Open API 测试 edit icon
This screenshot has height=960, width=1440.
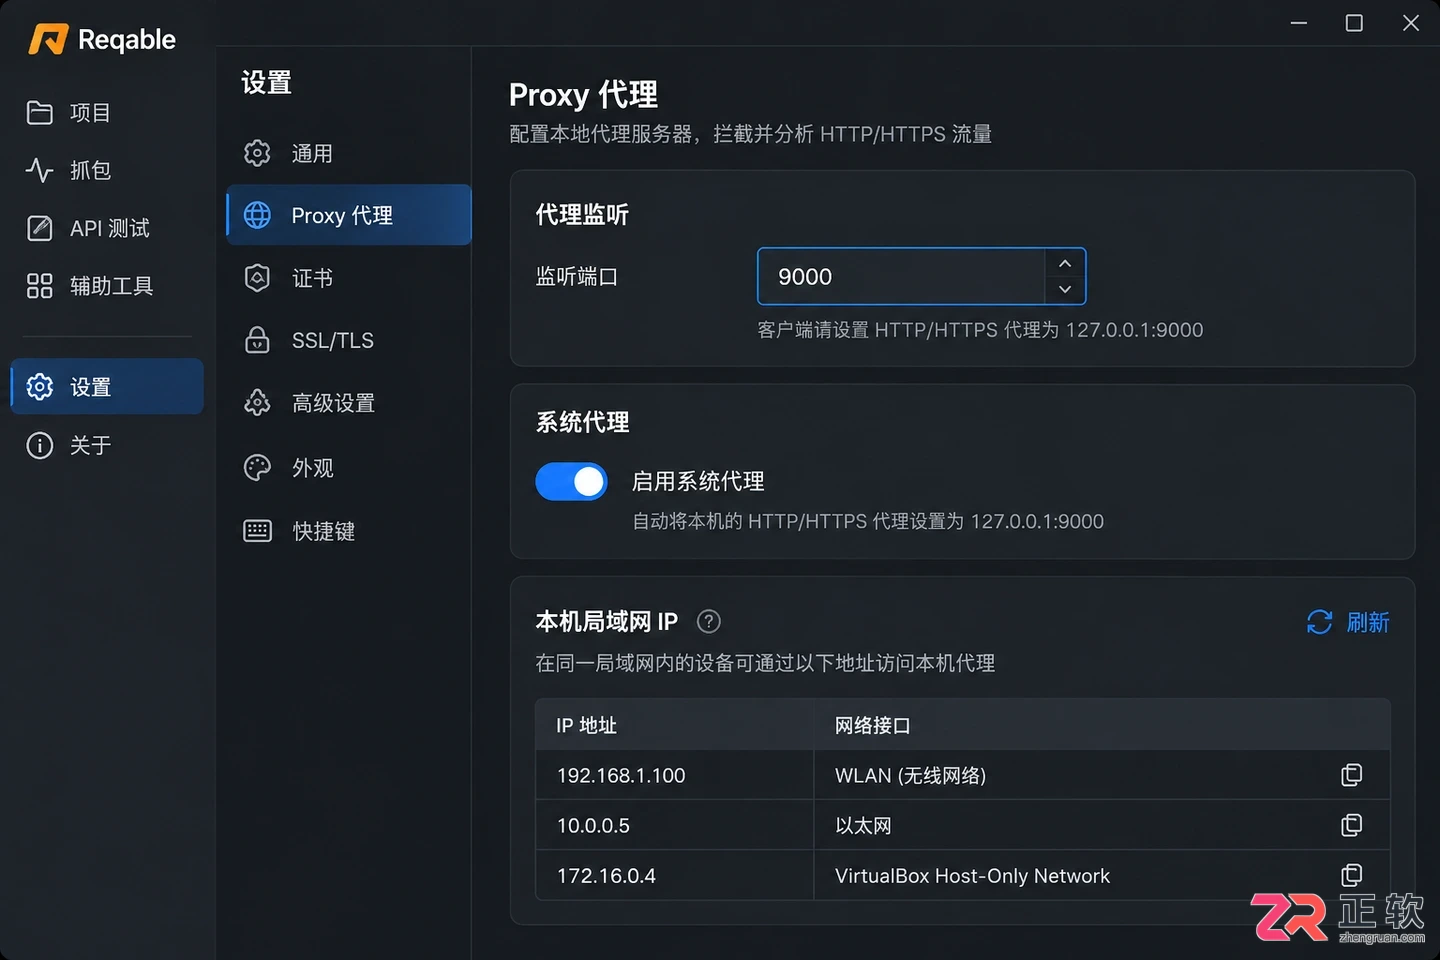(40, 229)
